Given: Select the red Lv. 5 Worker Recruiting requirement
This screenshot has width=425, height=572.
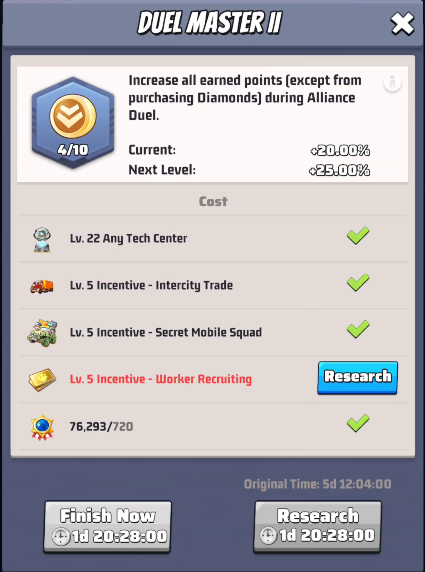Looking at the screenshot, I should (x=161, y=379).
